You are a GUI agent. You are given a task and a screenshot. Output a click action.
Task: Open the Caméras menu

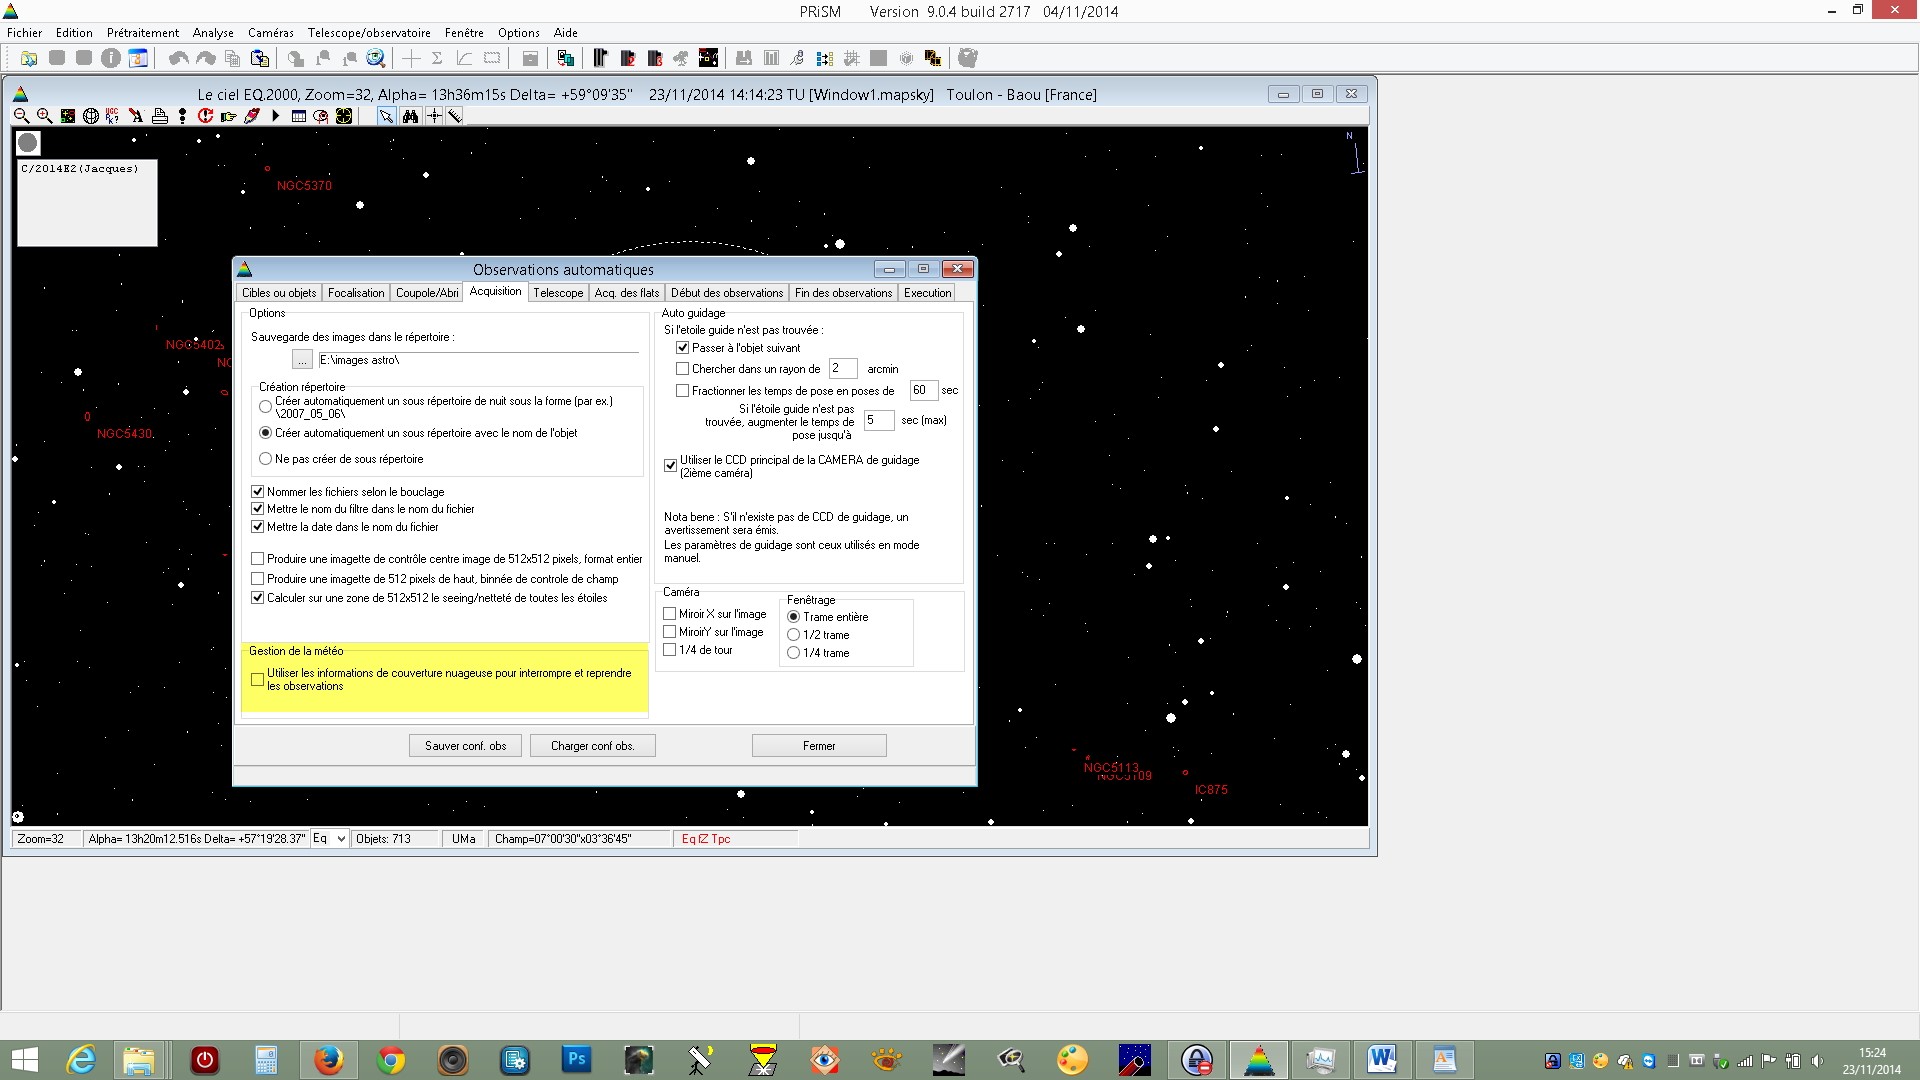(x=271, y=33)
